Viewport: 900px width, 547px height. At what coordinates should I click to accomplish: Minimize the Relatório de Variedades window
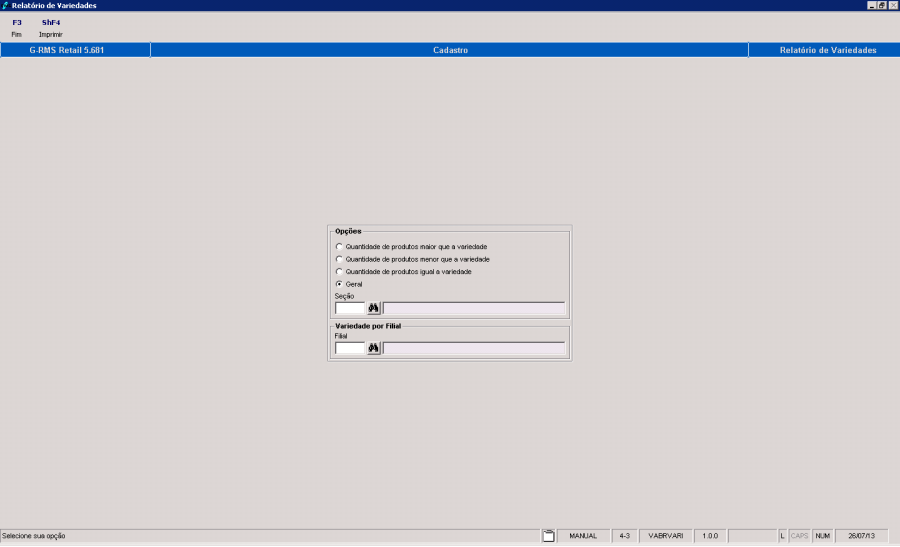pyautogui.click(x=872, y=5)
